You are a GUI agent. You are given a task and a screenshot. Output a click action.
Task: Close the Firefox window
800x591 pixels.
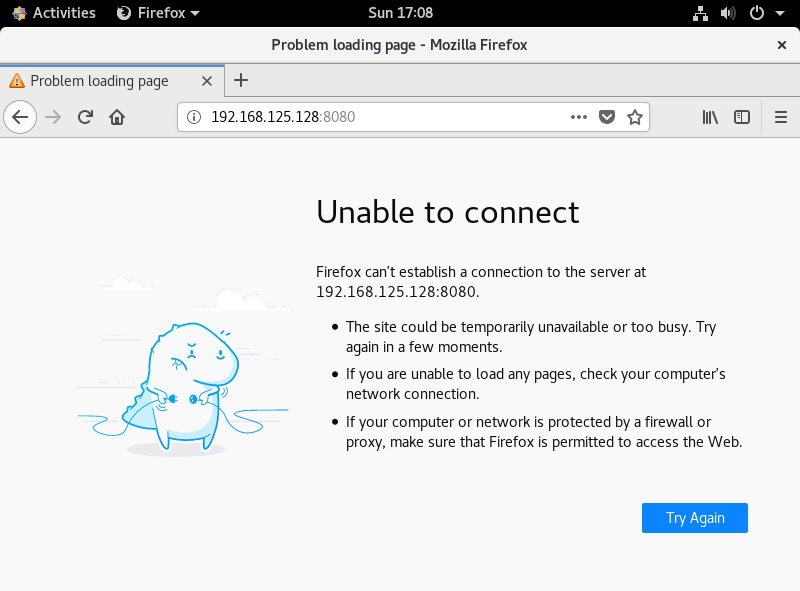781,45
